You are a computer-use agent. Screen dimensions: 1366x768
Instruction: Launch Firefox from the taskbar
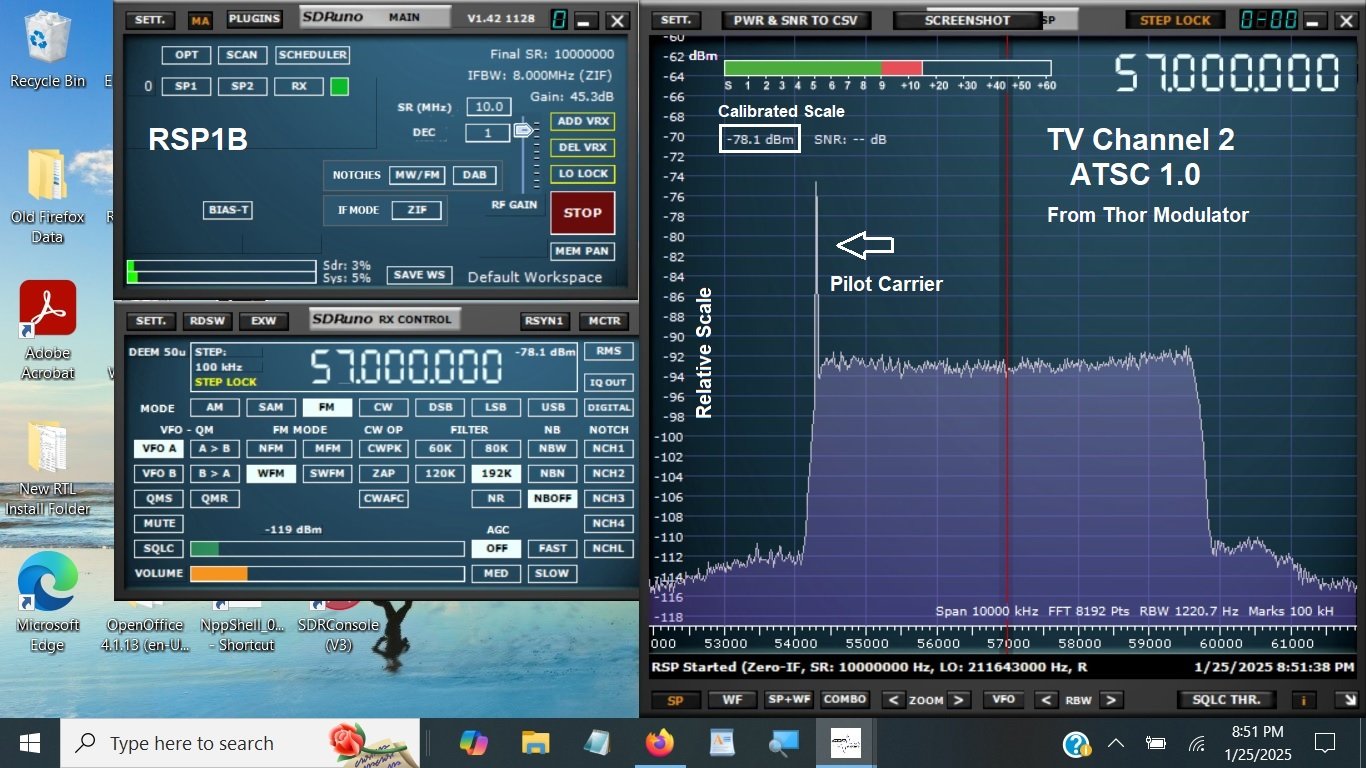point(659,743)
